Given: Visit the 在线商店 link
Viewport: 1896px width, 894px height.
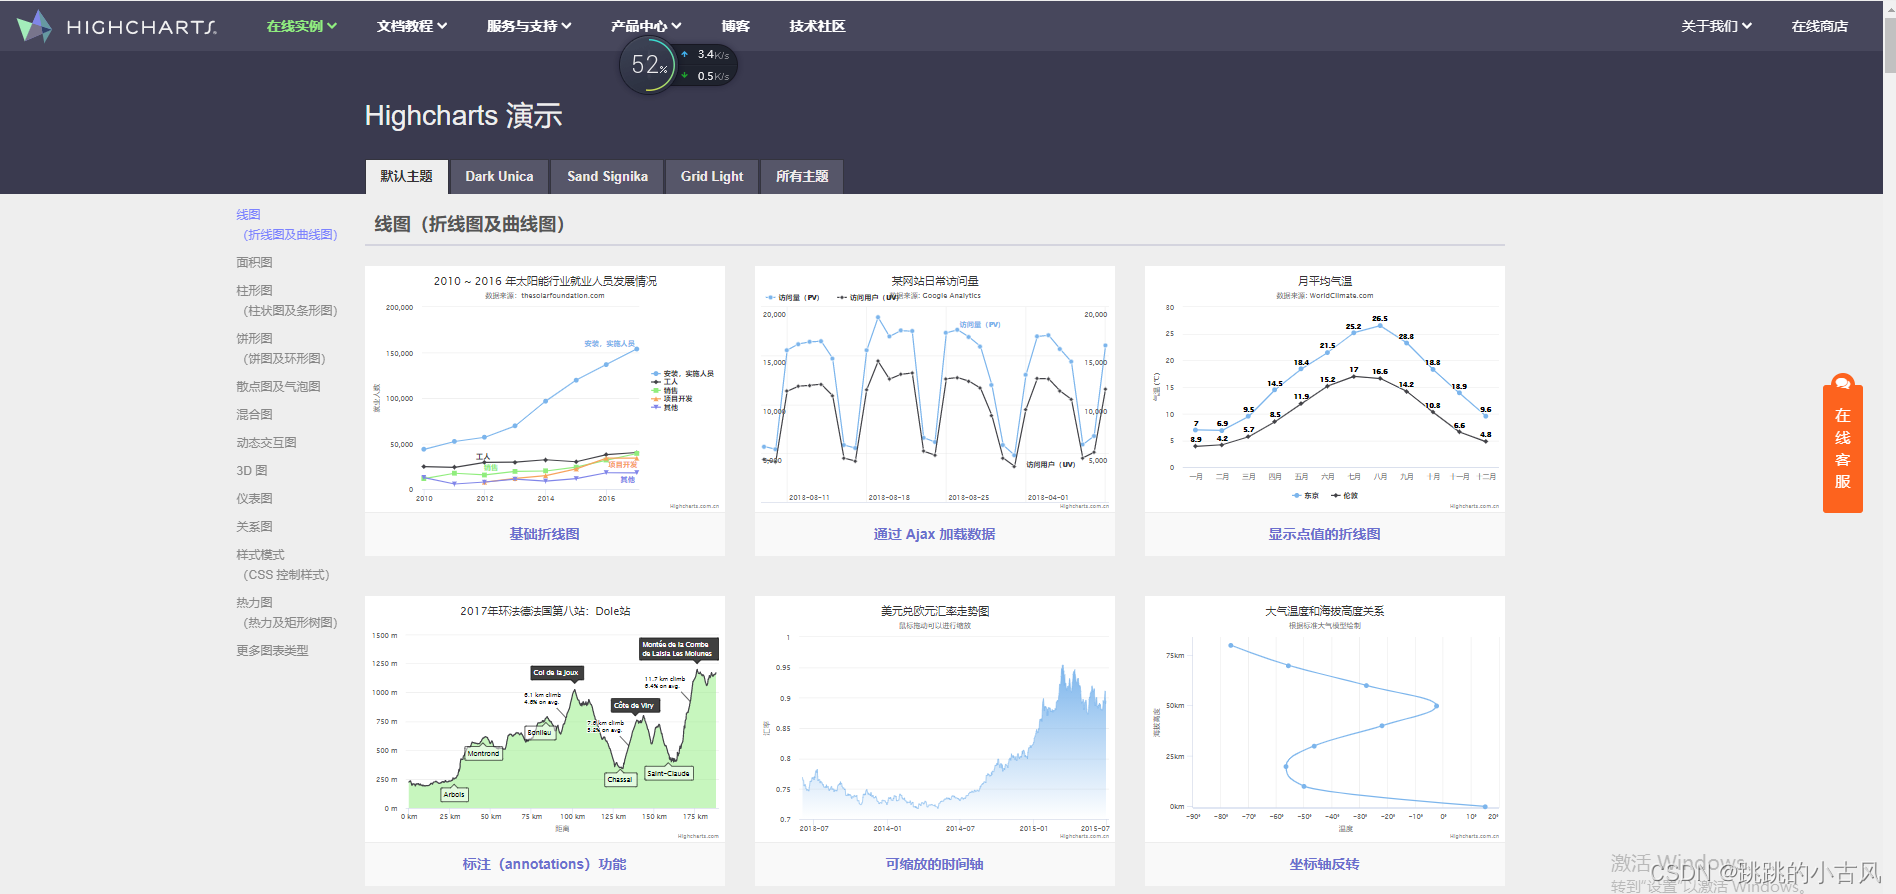Looking at the screenshot, I should (x=1819, y=26).
